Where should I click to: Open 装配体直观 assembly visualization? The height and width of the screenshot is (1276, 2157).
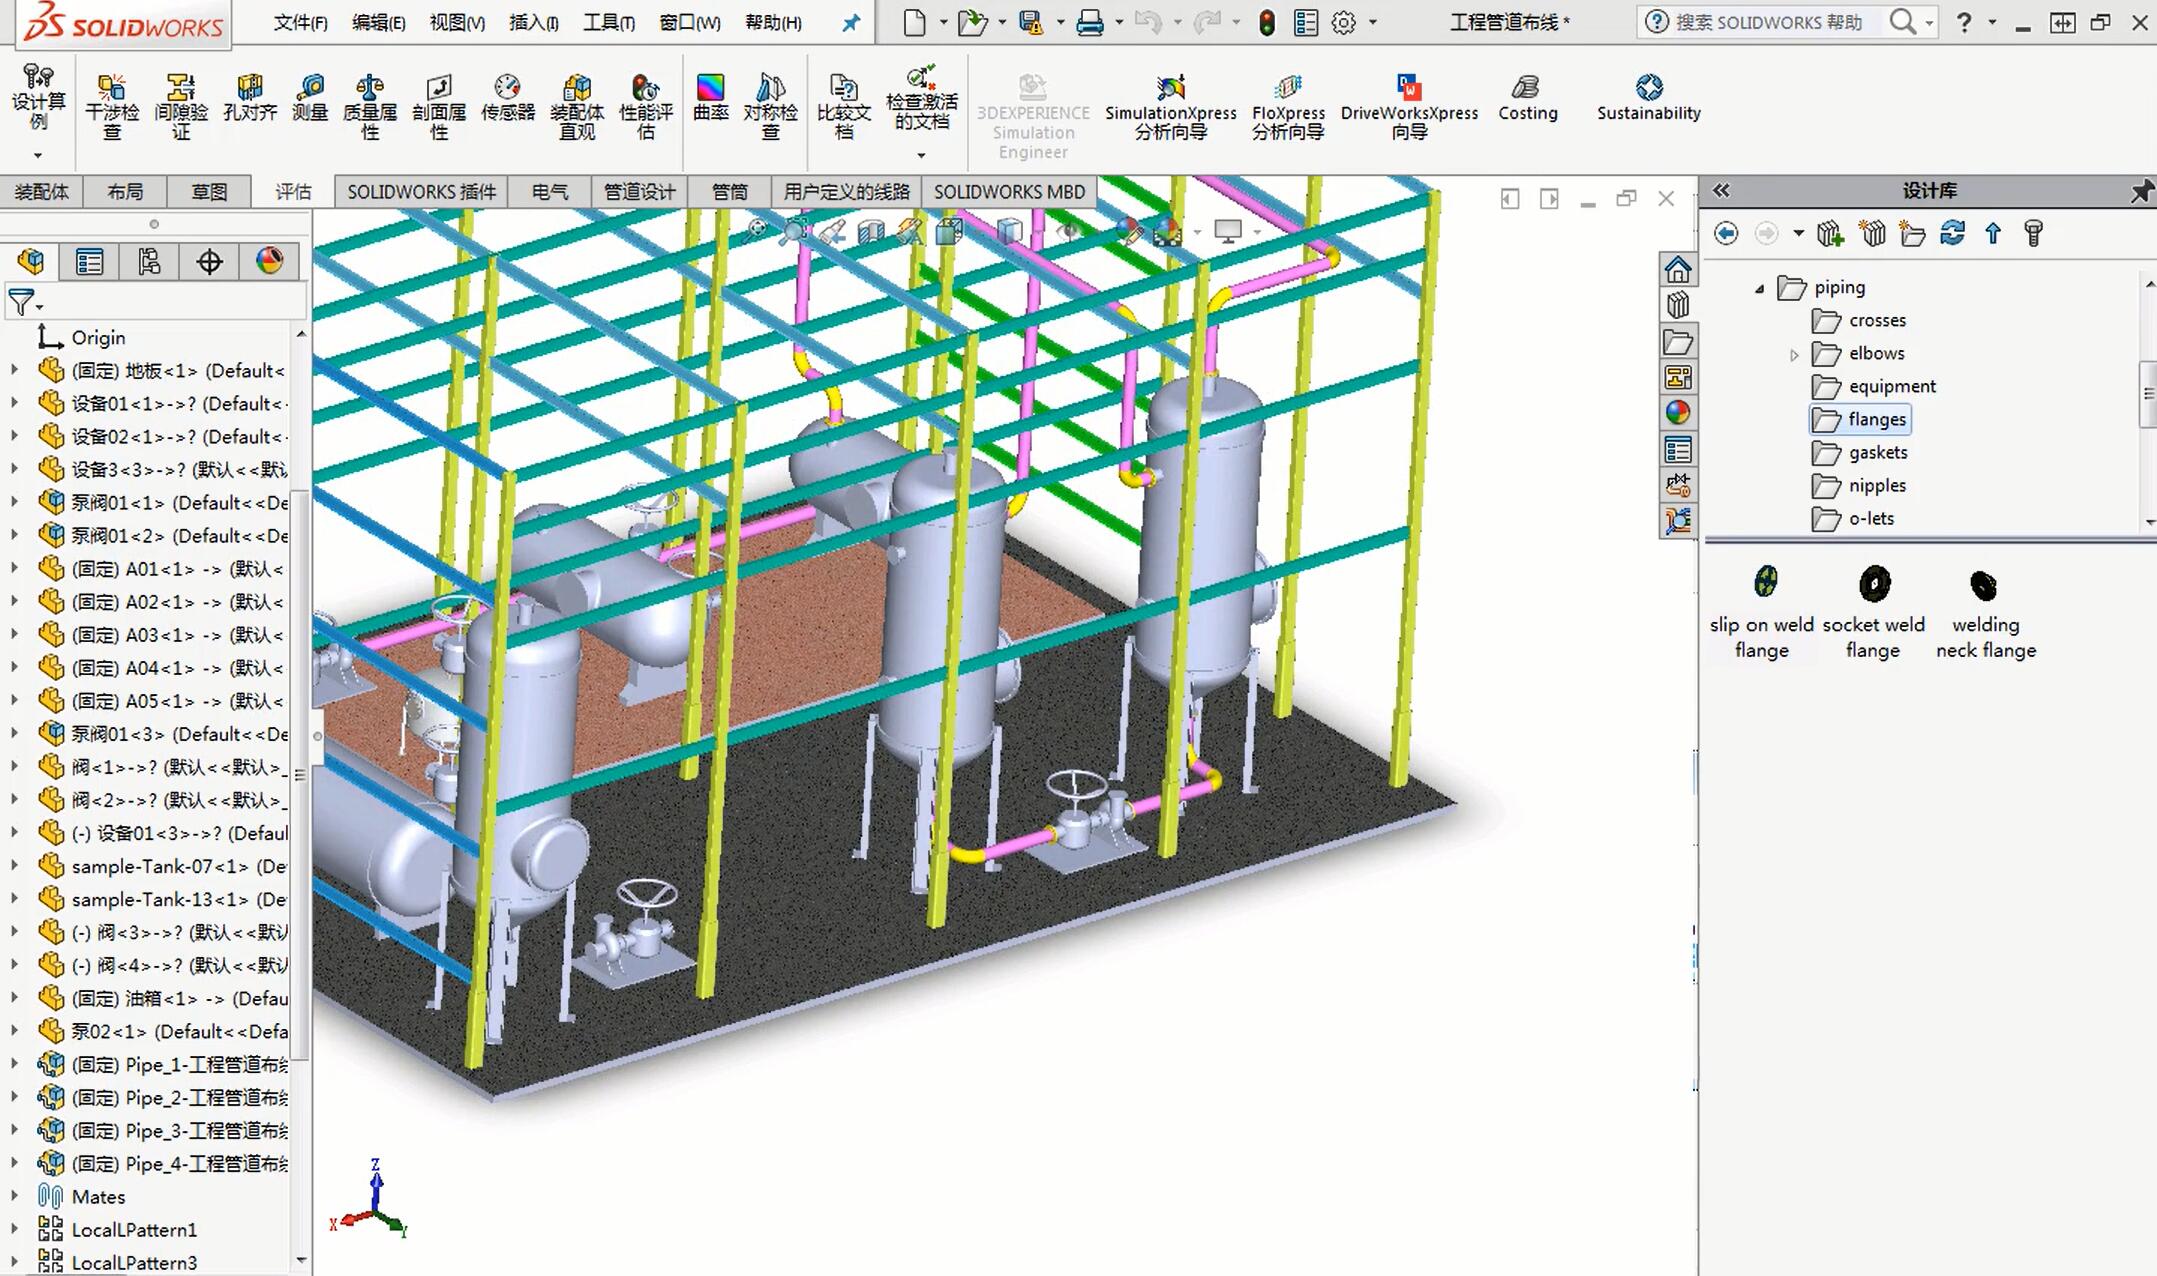577,106
